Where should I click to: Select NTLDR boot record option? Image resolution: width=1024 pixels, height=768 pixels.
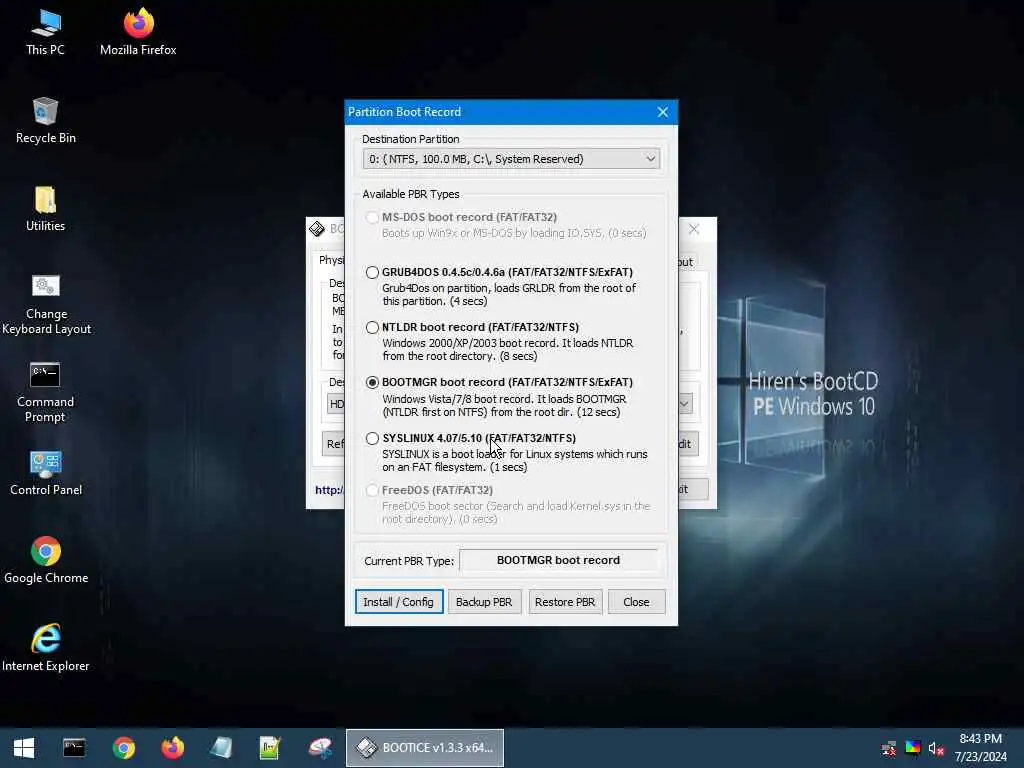pyautogui.click(x=372, y=327)
